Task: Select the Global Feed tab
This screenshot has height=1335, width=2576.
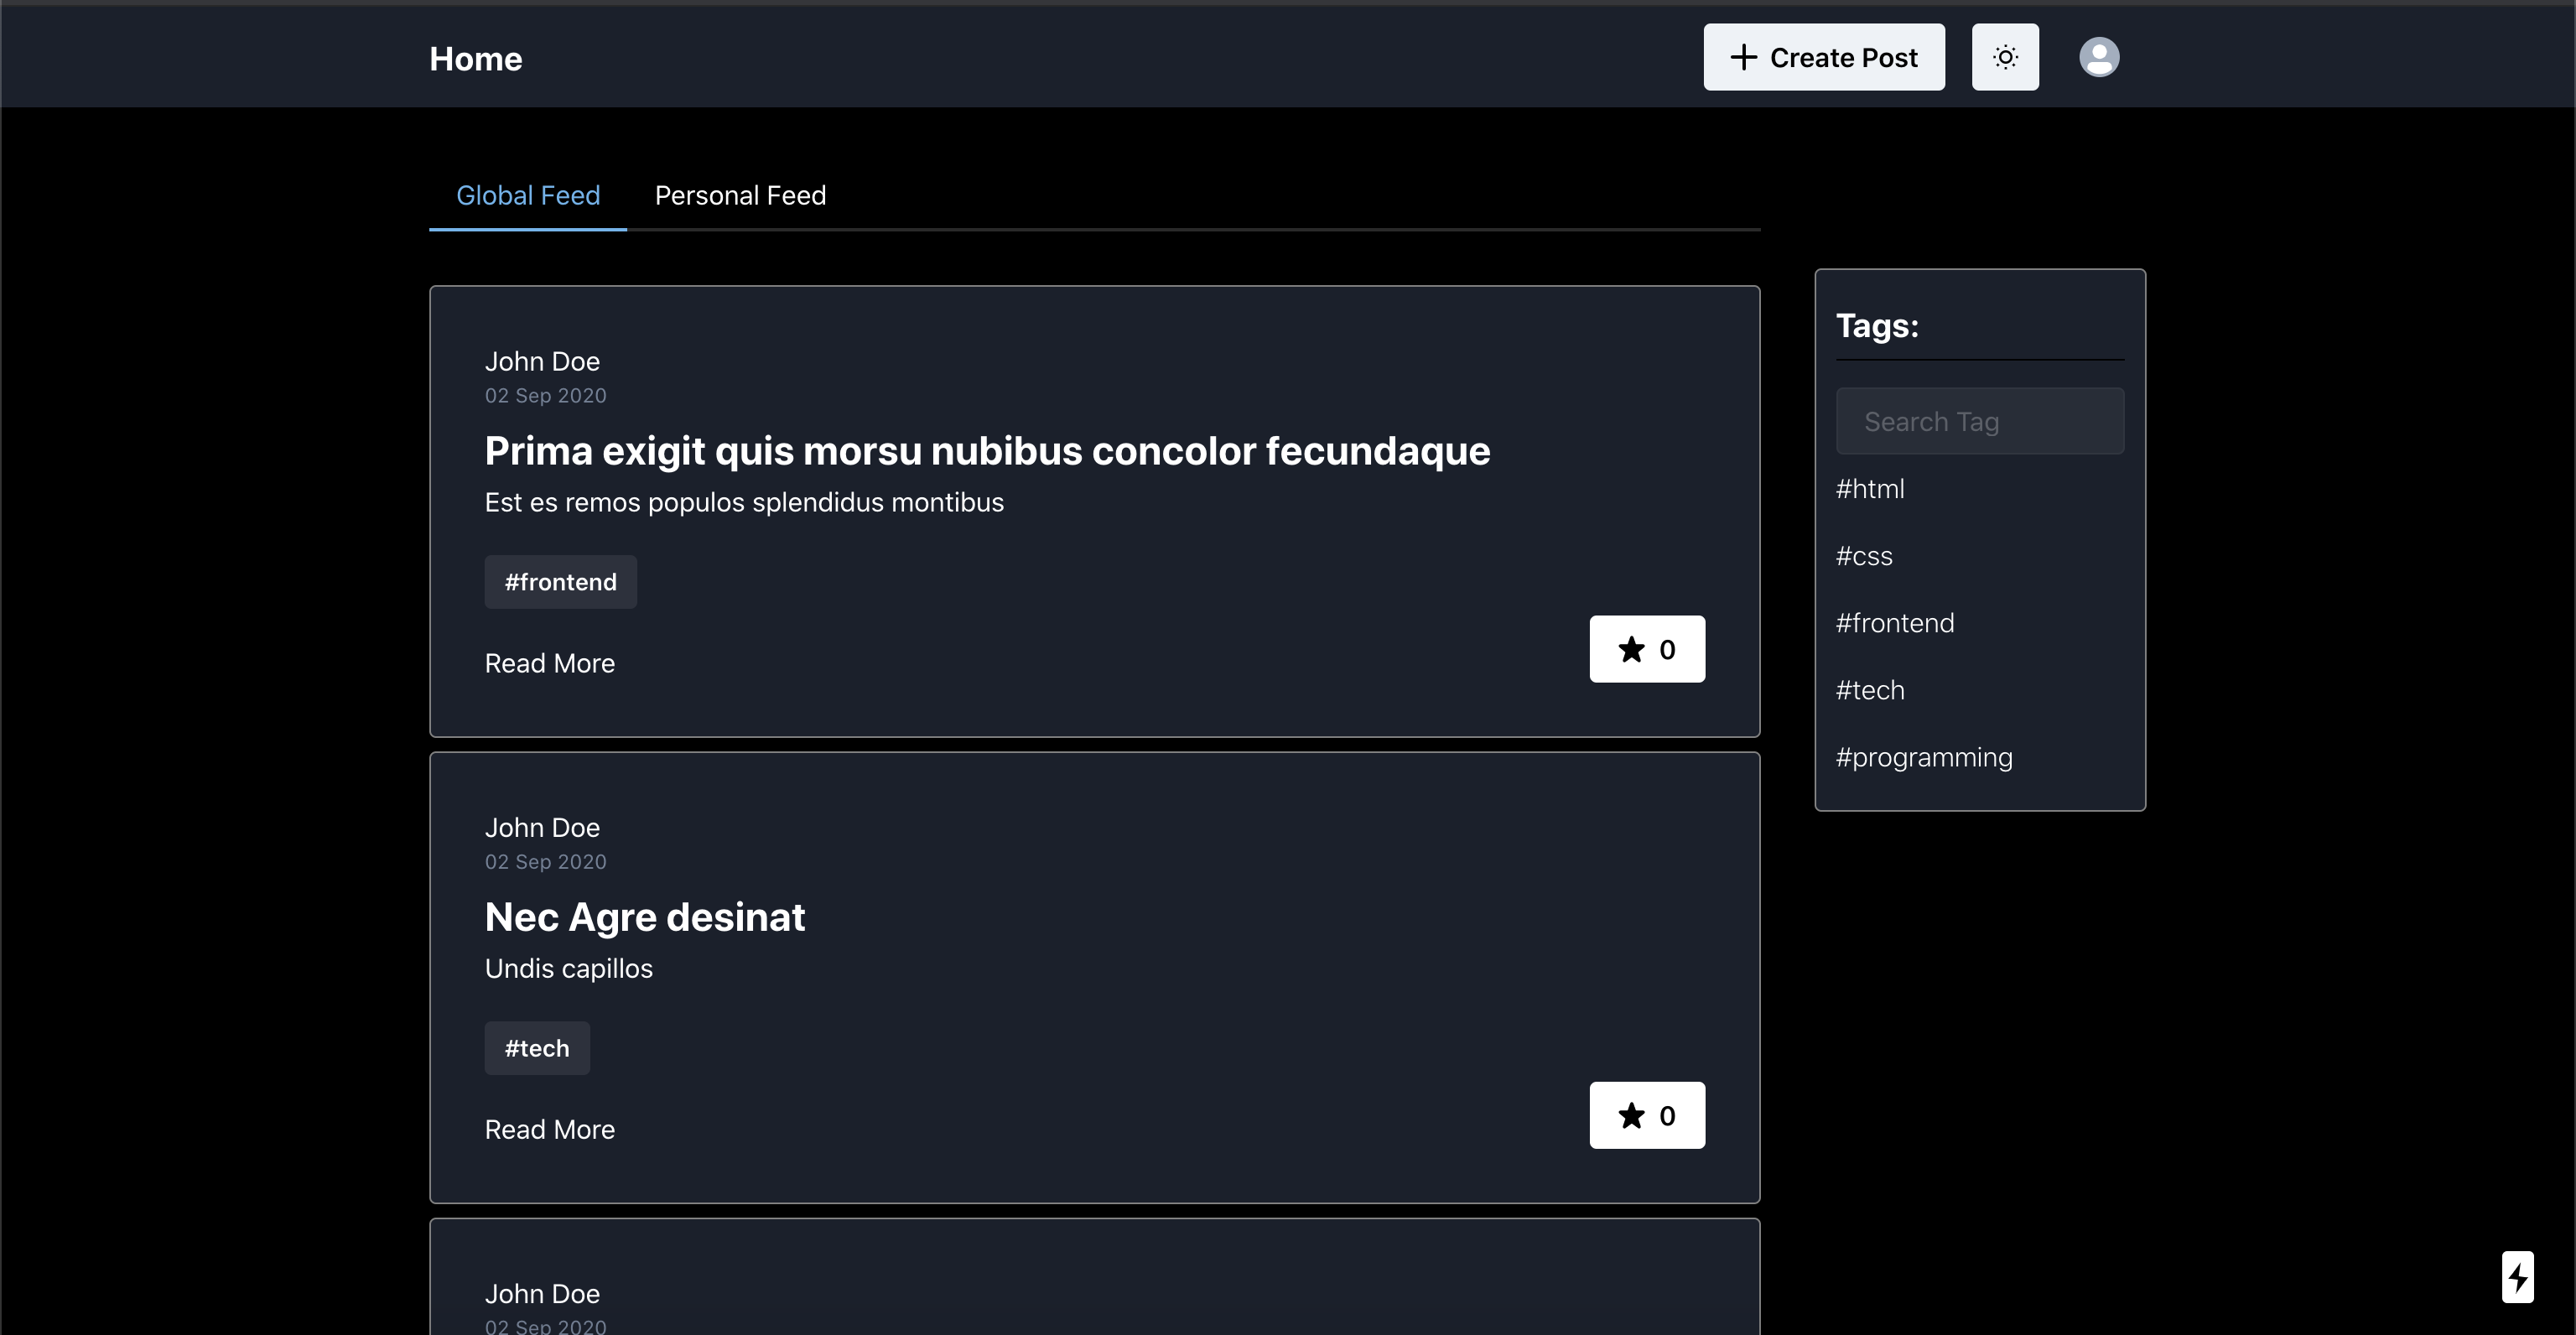Action: pyautogui.click(x=528, y=195)
